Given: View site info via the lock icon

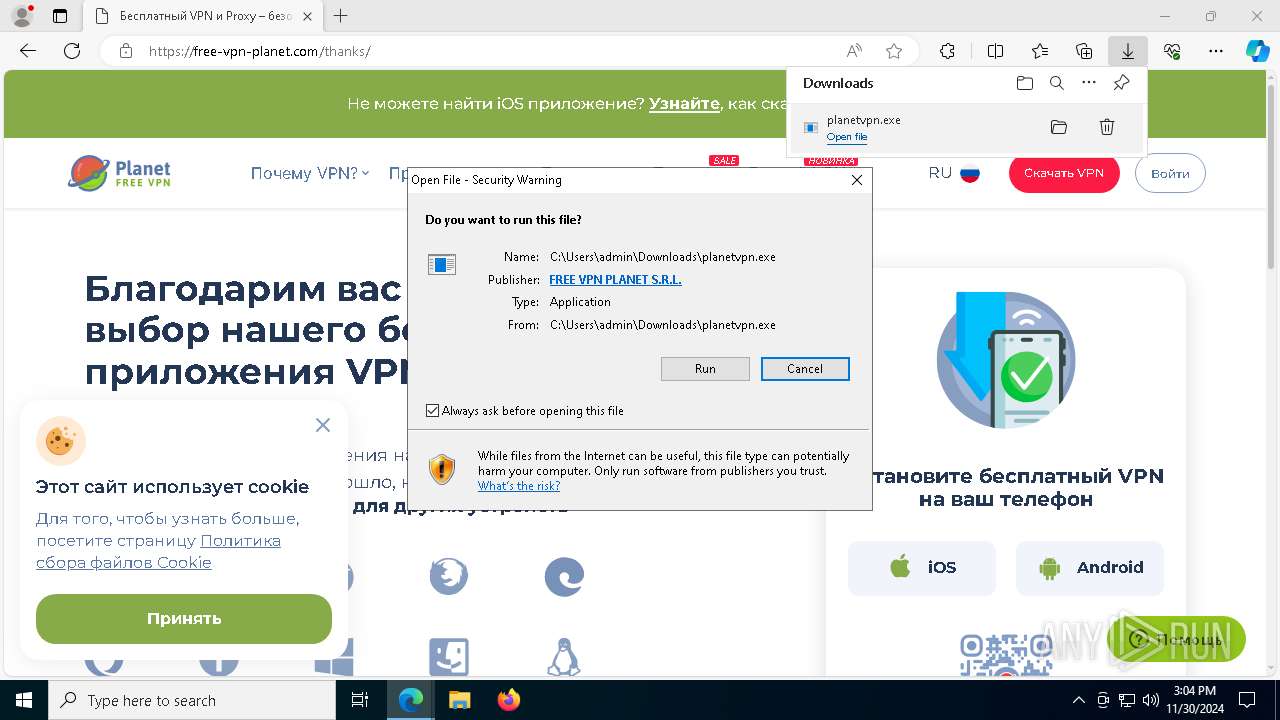Looking at the screenshot, I should coord(126,51).
